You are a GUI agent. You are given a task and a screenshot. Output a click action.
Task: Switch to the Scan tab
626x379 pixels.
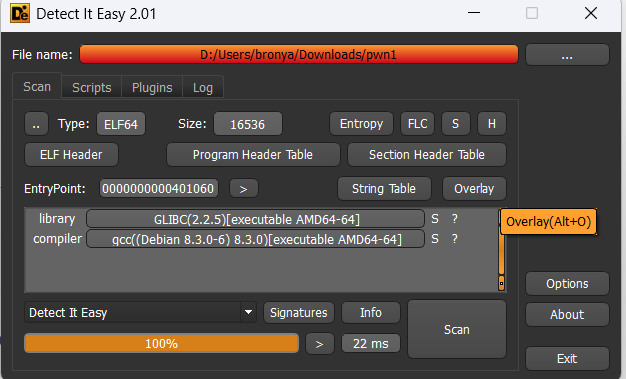tap(37, 86)
